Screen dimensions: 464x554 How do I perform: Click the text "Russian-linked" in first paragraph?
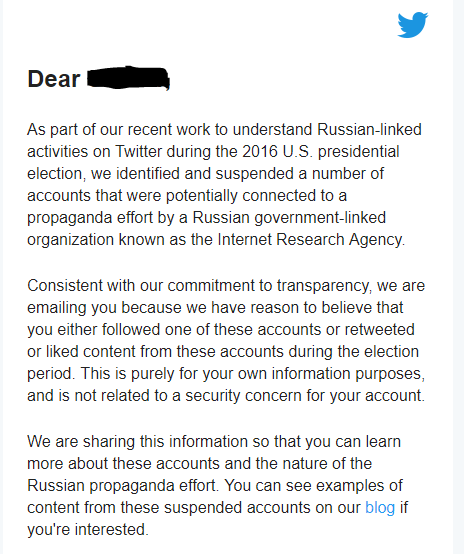tap(369, 129)
